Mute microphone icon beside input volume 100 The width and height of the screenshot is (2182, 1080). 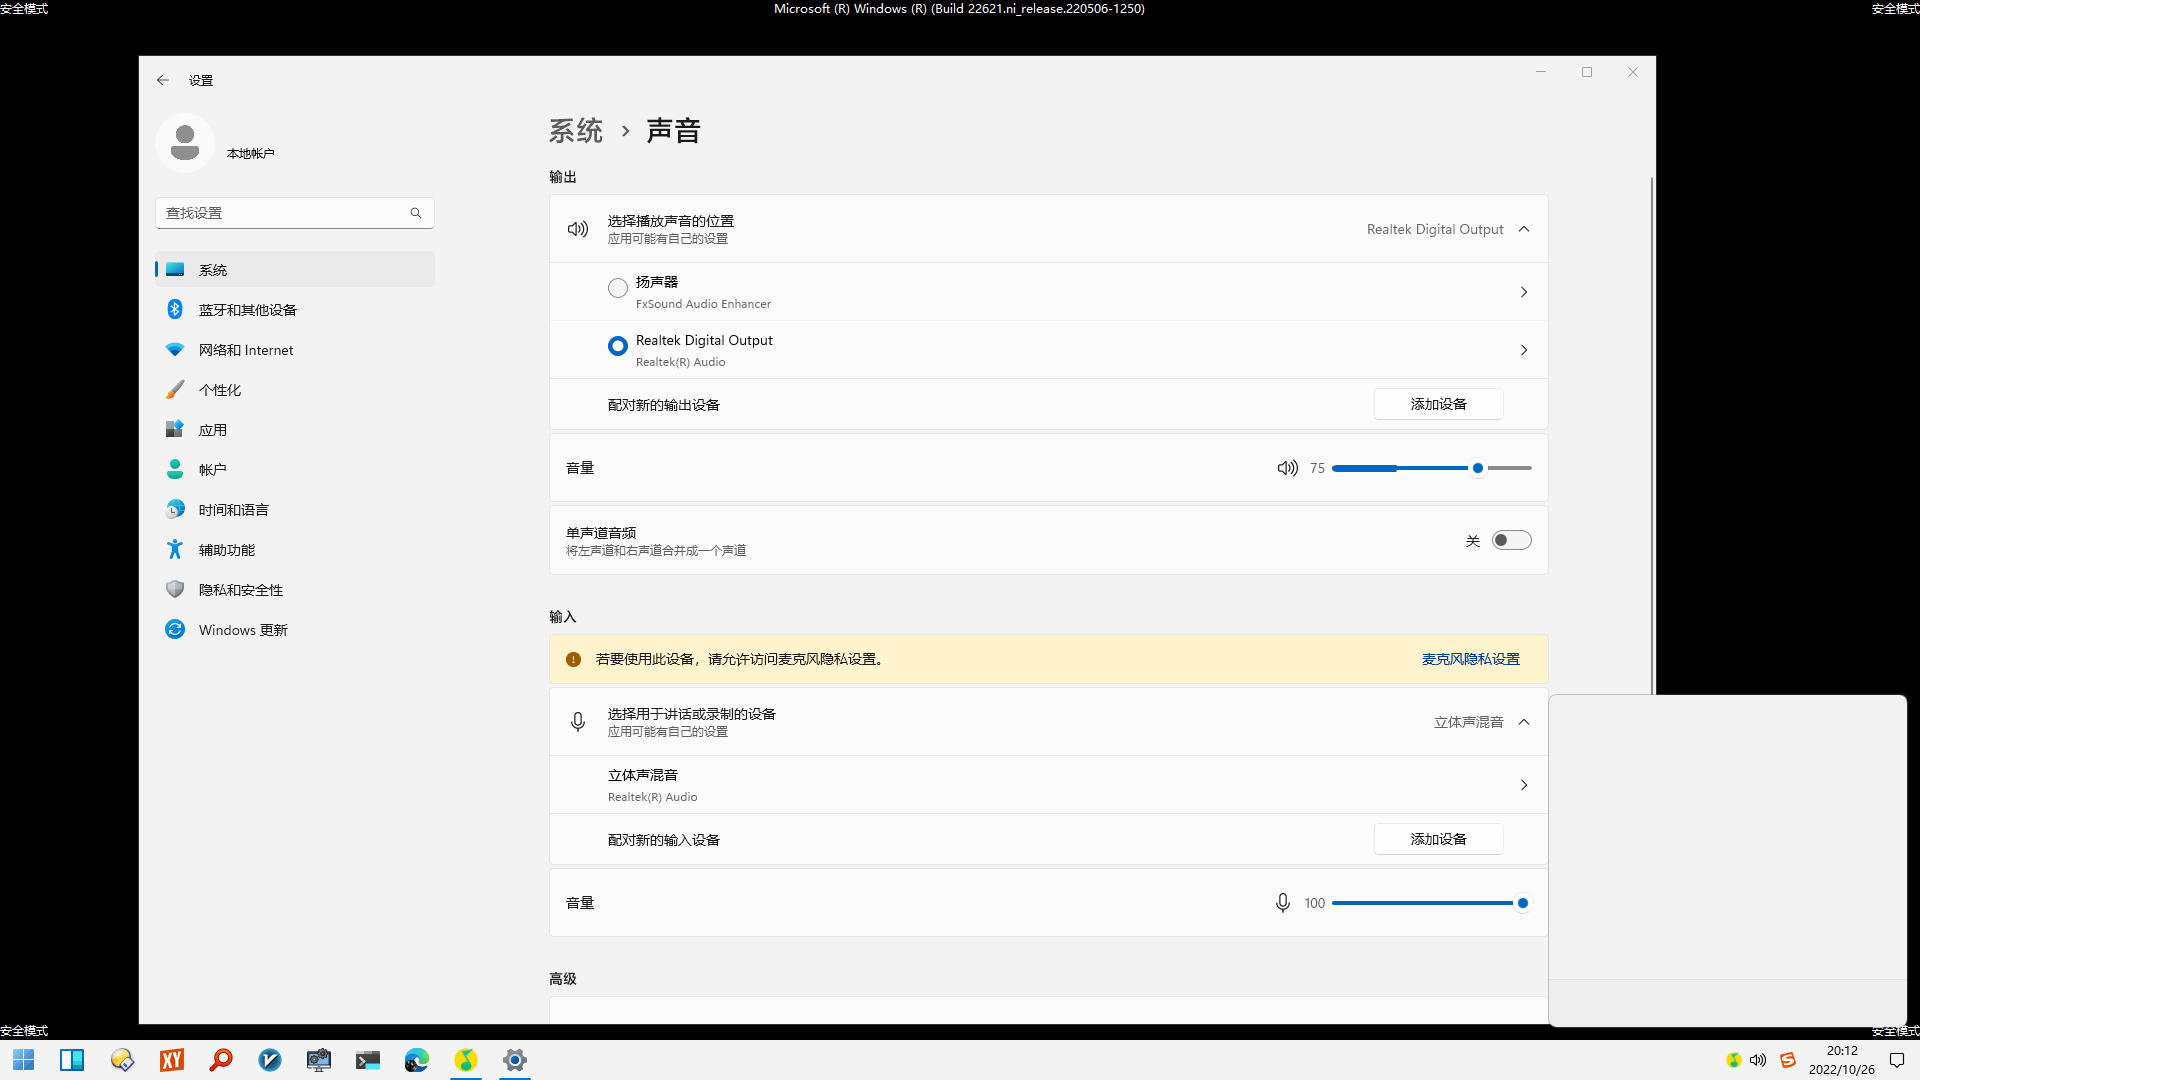coord(1282,903)
